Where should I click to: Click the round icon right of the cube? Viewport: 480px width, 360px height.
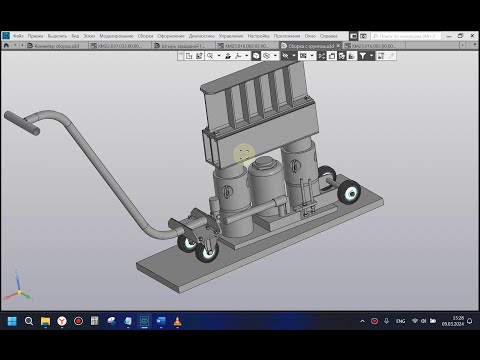point(266,56)
